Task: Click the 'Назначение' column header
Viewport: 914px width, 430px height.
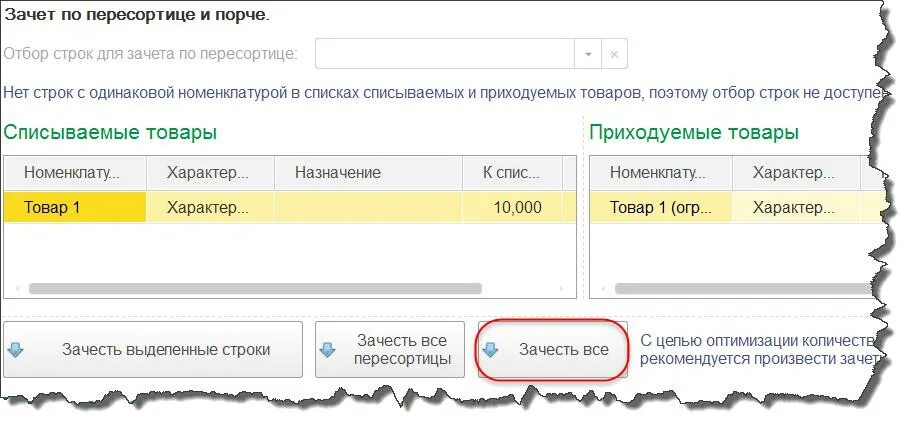Action: click(368, 172)
